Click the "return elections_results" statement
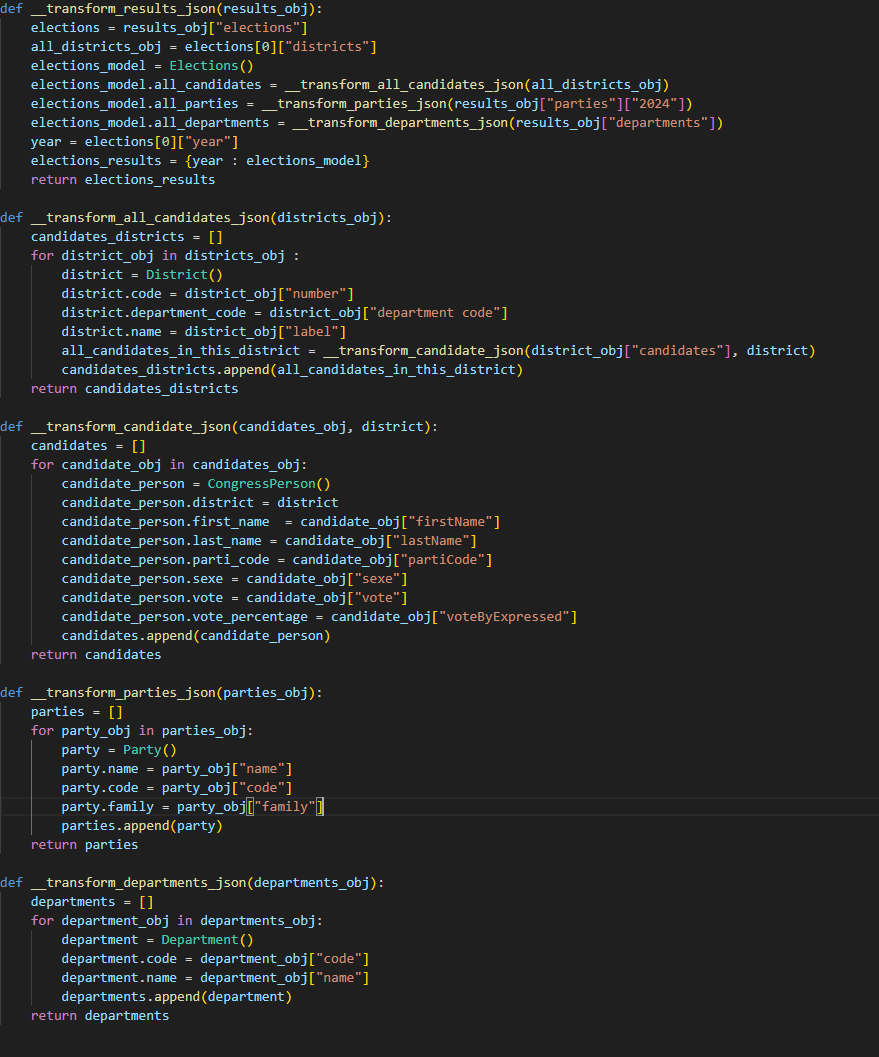879x1057 pixels. 123,180
